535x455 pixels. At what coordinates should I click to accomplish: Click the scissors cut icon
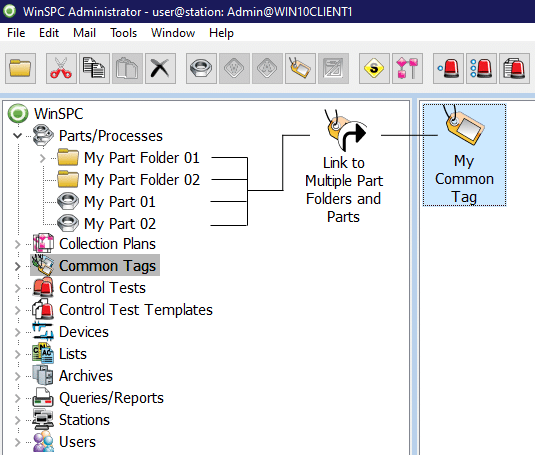point(61,68)
